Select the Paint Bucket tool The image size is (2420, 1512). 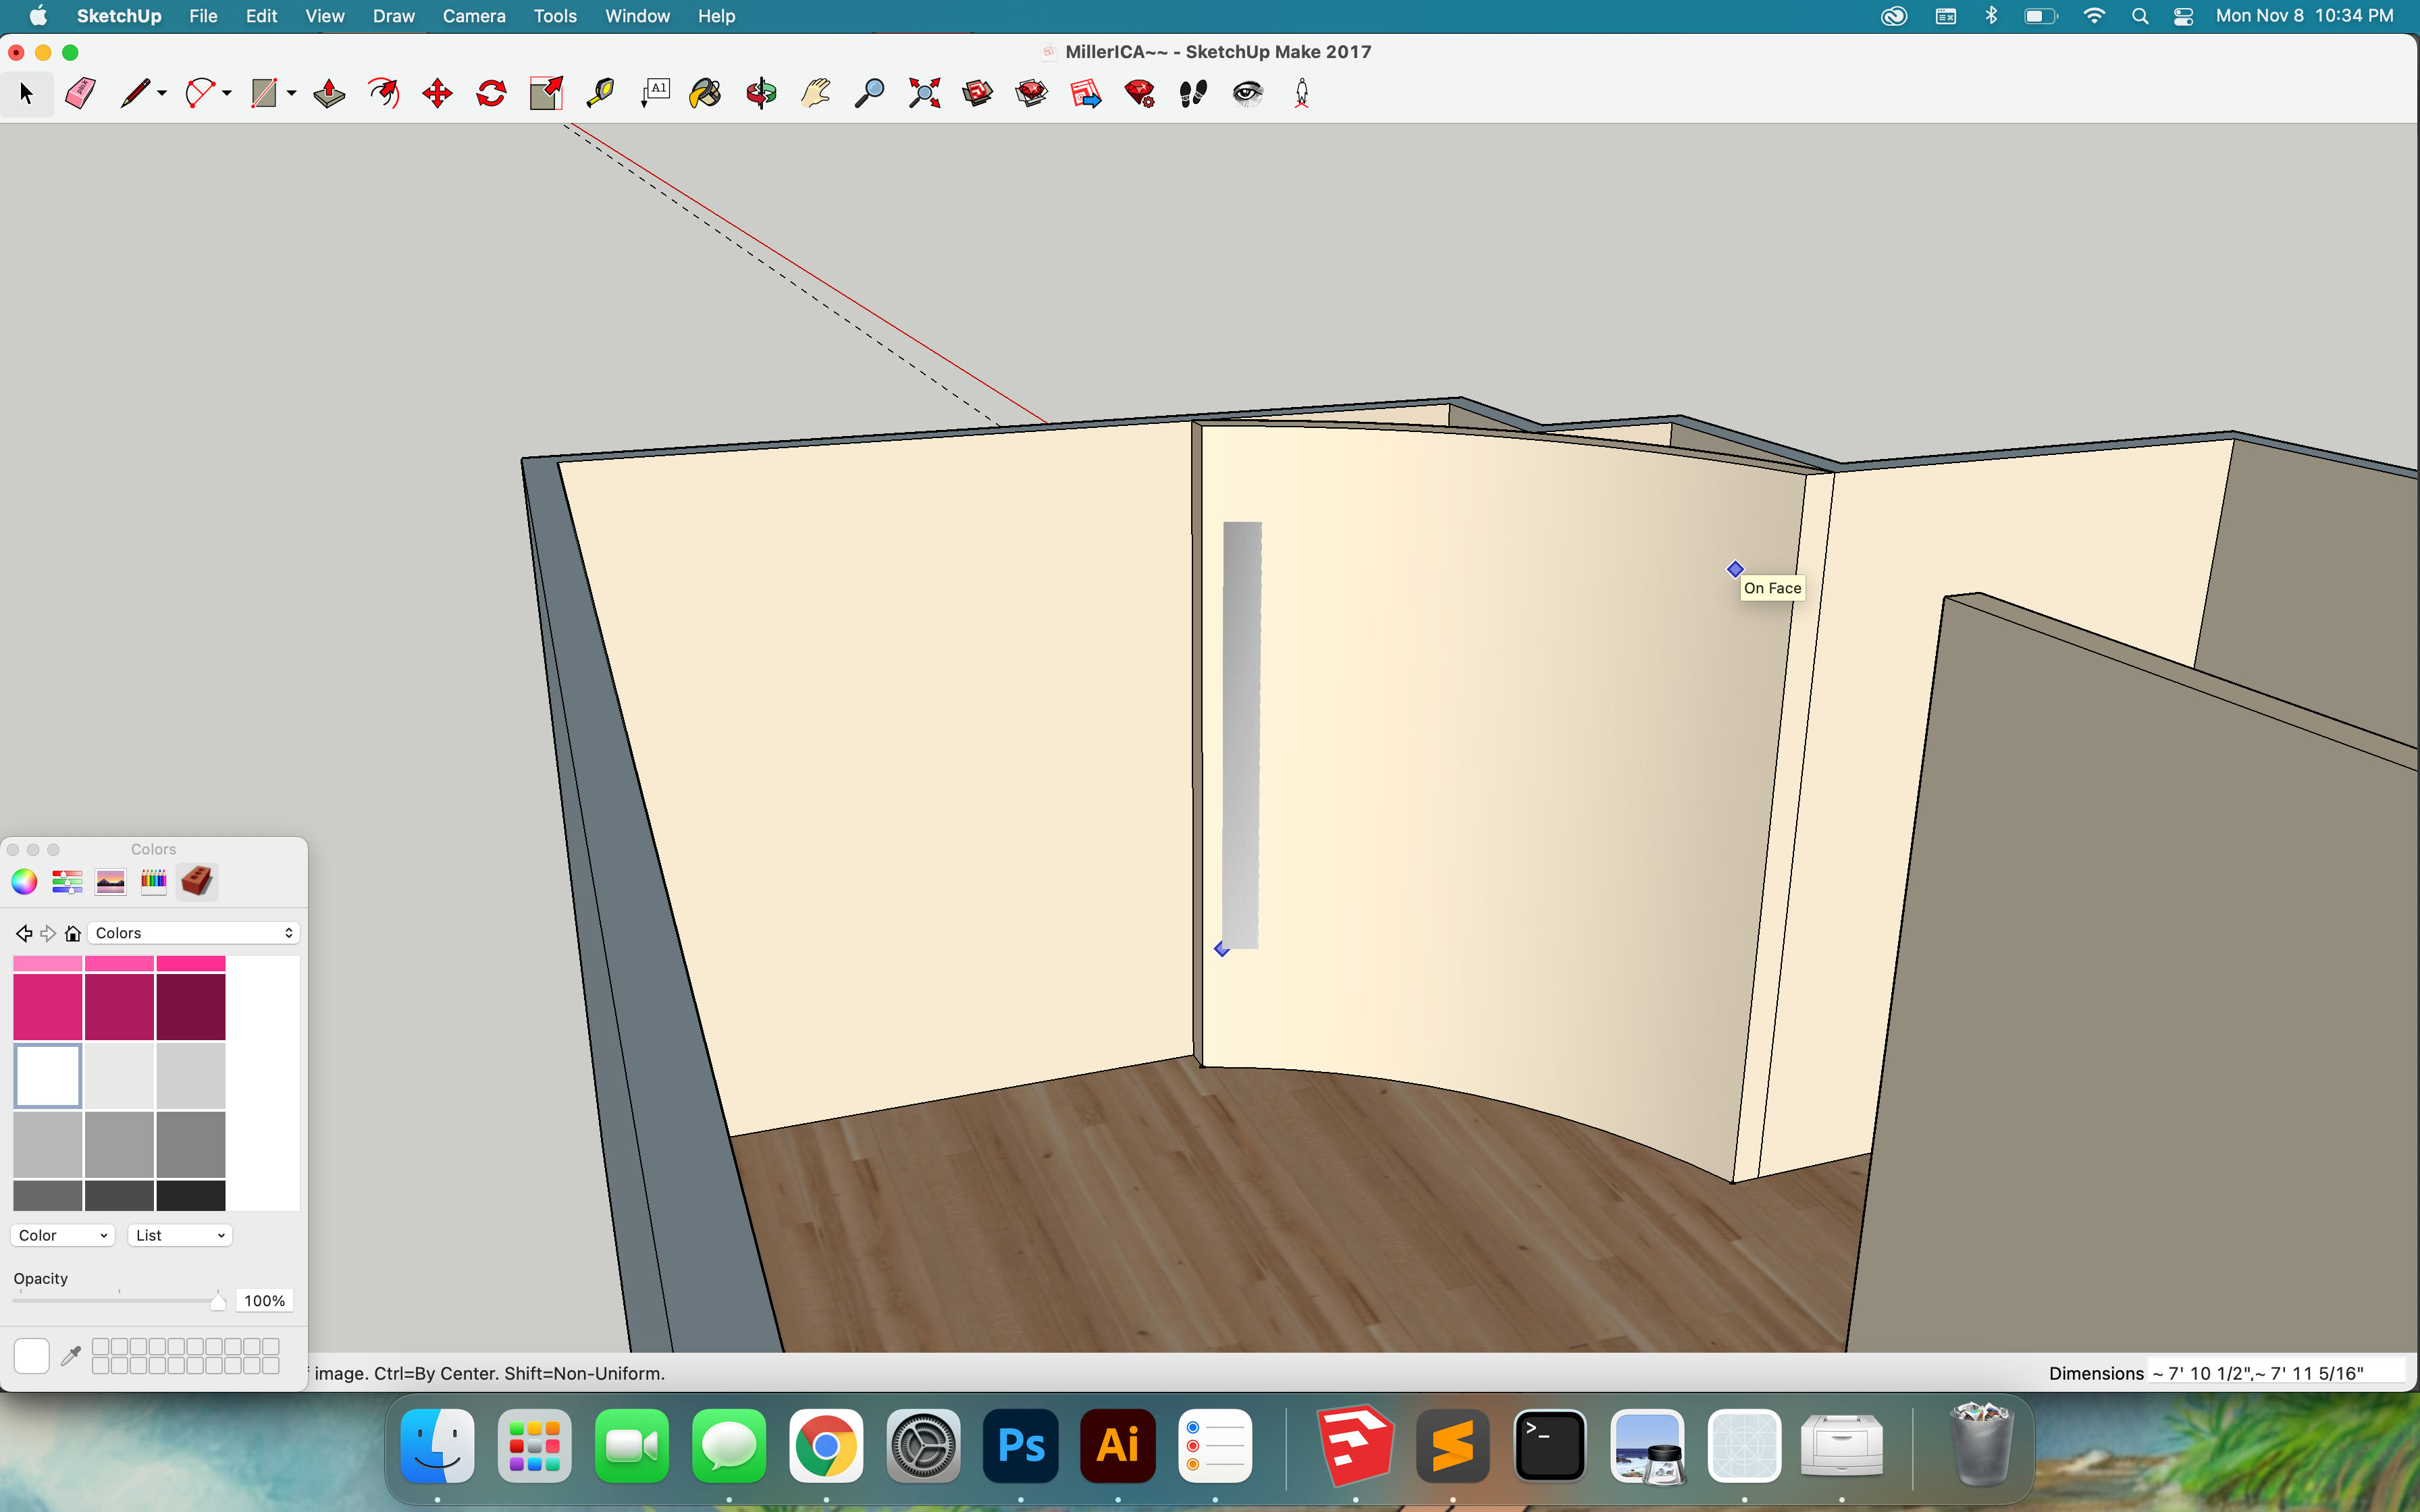[705, 94]
